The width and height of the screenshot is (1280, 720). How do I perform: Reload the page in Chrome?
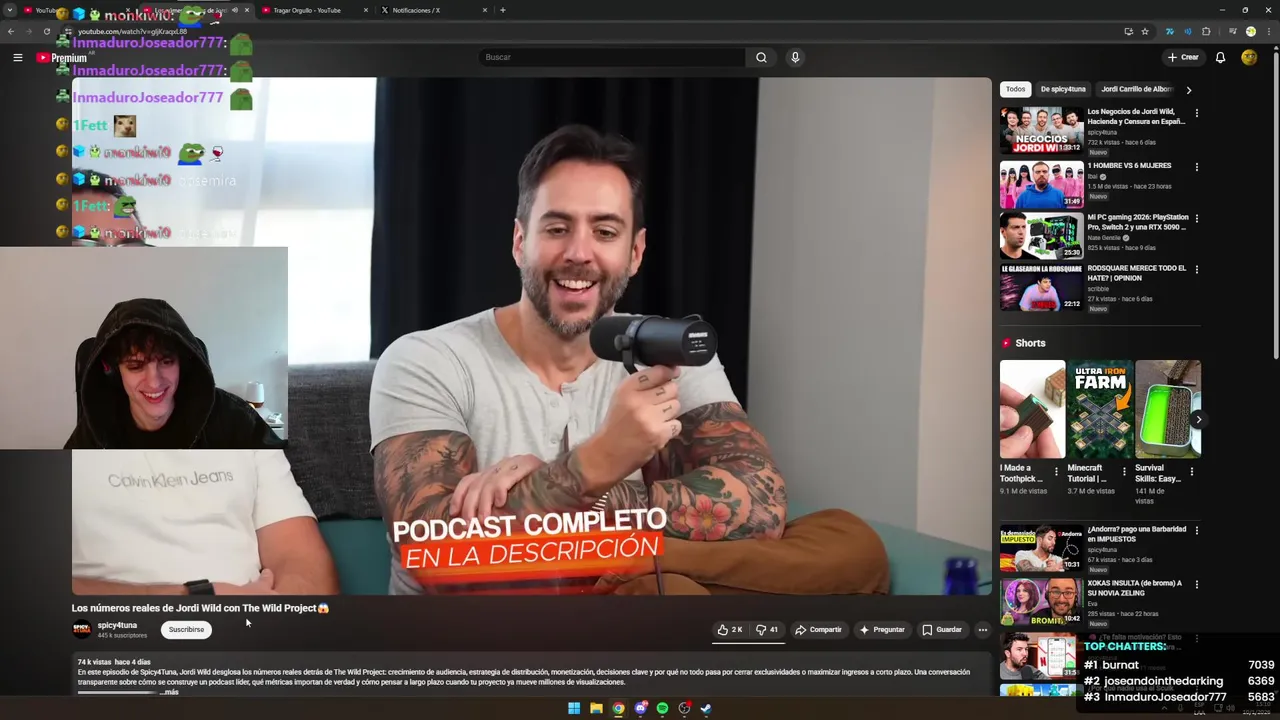point(46,31)
